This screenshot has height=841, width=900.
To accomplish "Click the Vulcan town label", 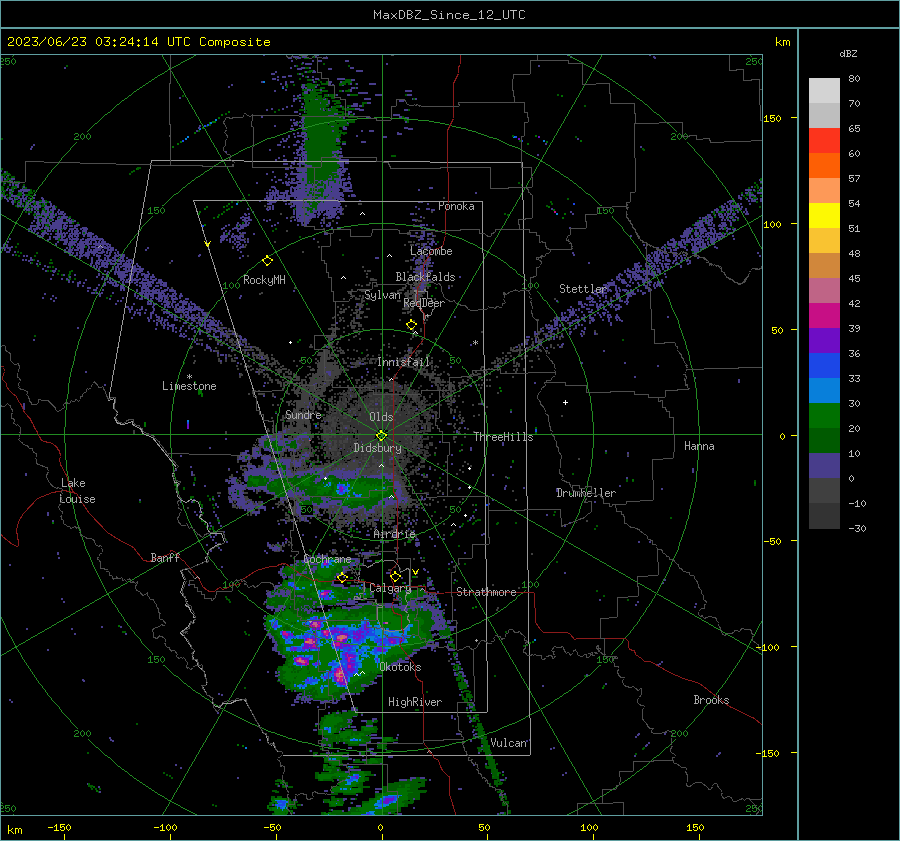I will coord(509,743).
